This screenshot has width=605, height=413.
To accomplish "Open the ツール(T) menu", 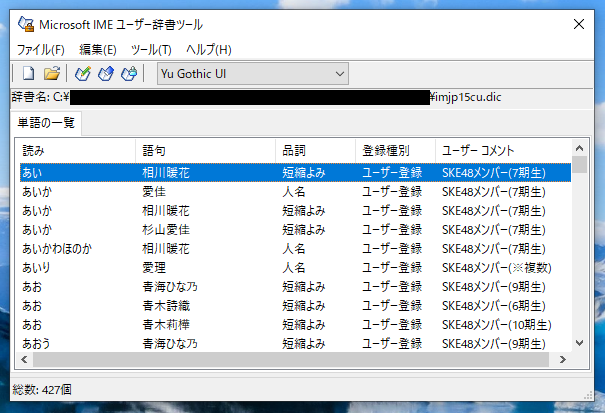I will click(x=151, y=49).
